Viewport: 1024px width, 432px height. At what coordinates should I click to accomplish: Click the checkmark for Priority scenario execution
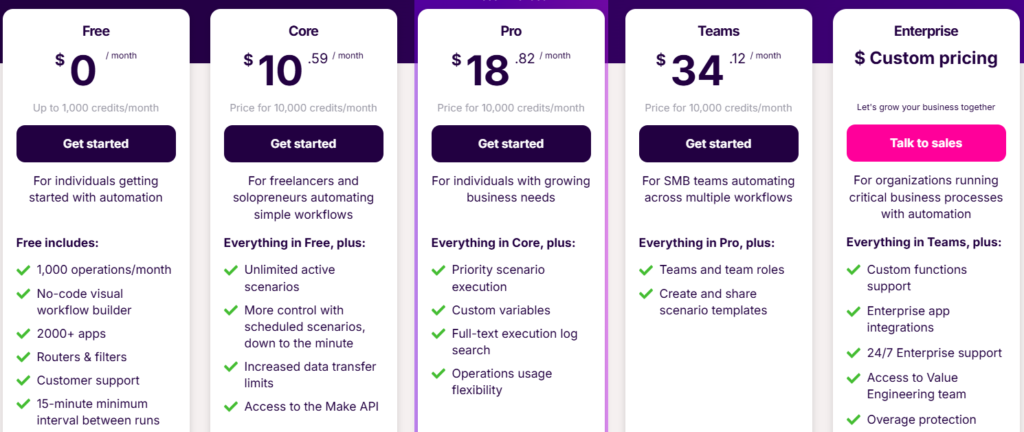click(x=438, y=270)
